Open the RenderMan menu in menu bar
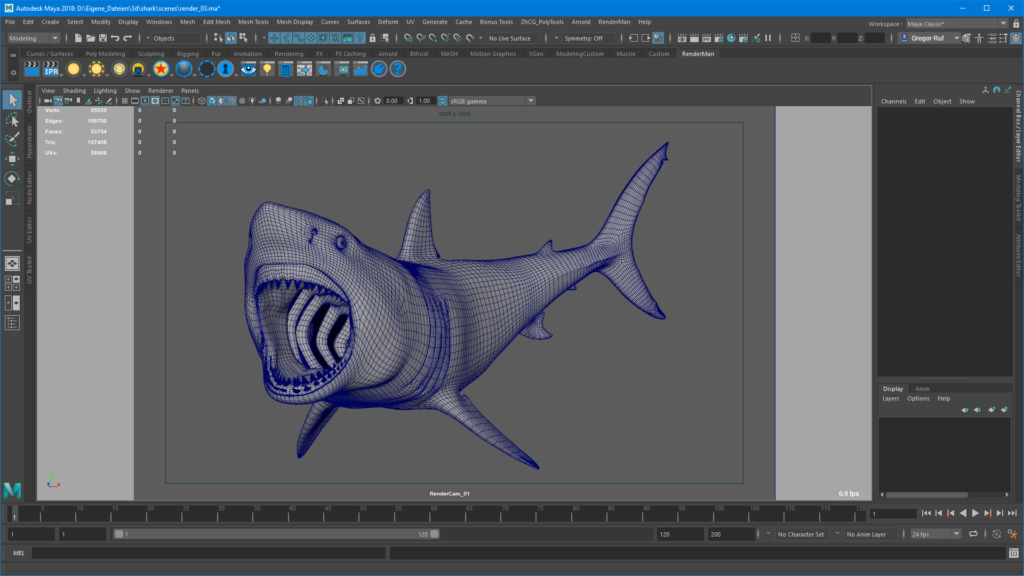 pos(614,22)
